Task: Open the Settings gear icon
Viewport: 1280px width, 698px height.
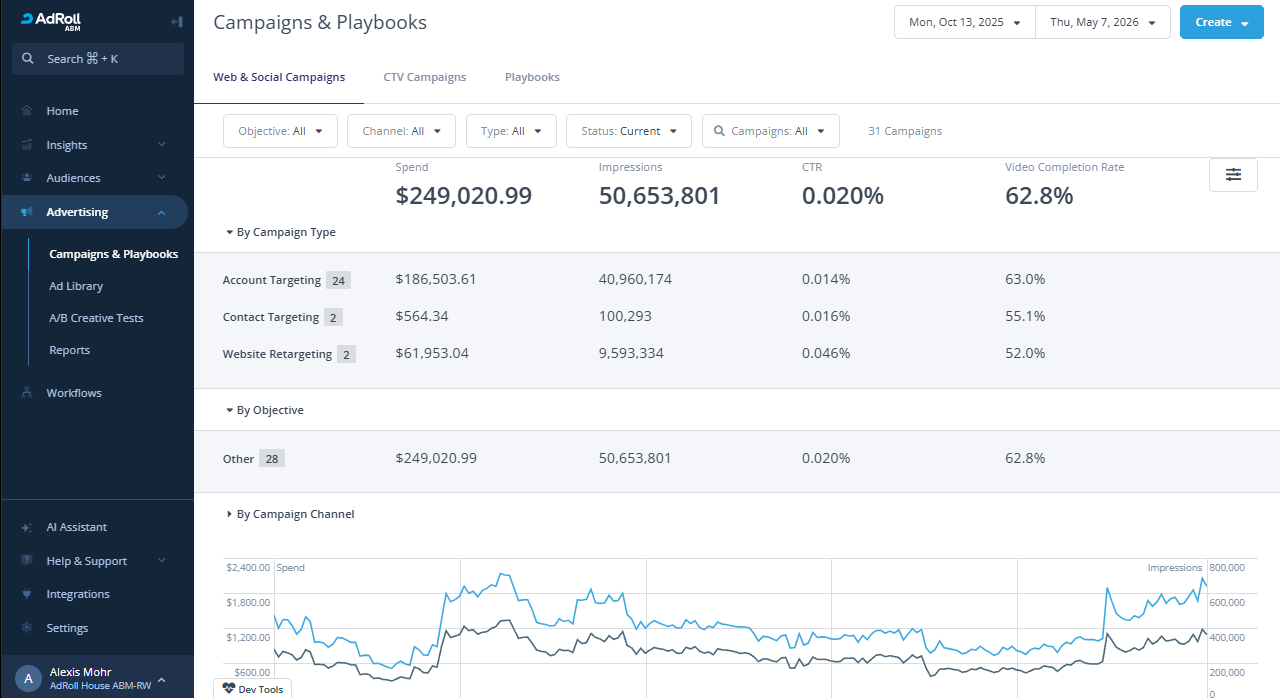Action: pyautogui.click(x=27, y=628)
